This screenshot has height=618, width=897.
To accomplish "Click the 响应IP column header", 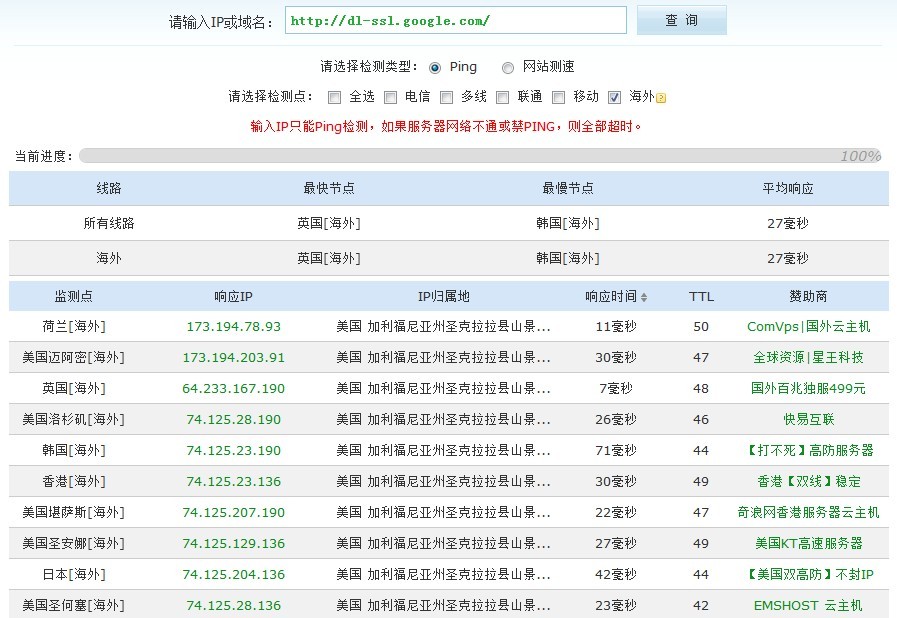I will click(233, 296).
